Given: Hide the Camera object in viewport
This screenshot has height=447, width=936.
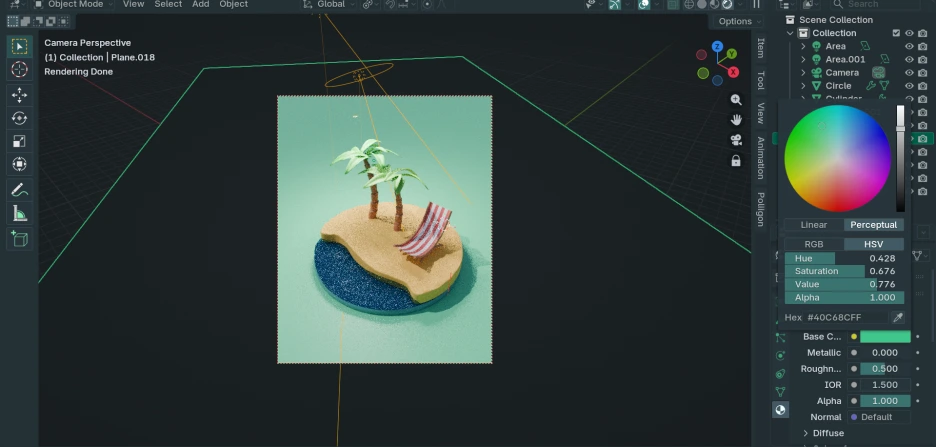Looking at the screenshot, I should tap(909, 73).
